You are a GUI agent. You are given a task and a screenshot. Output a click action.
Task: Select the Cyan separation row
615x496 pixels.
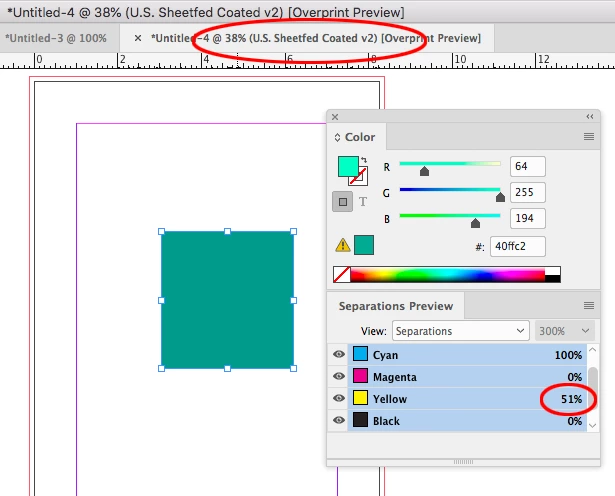467,354
